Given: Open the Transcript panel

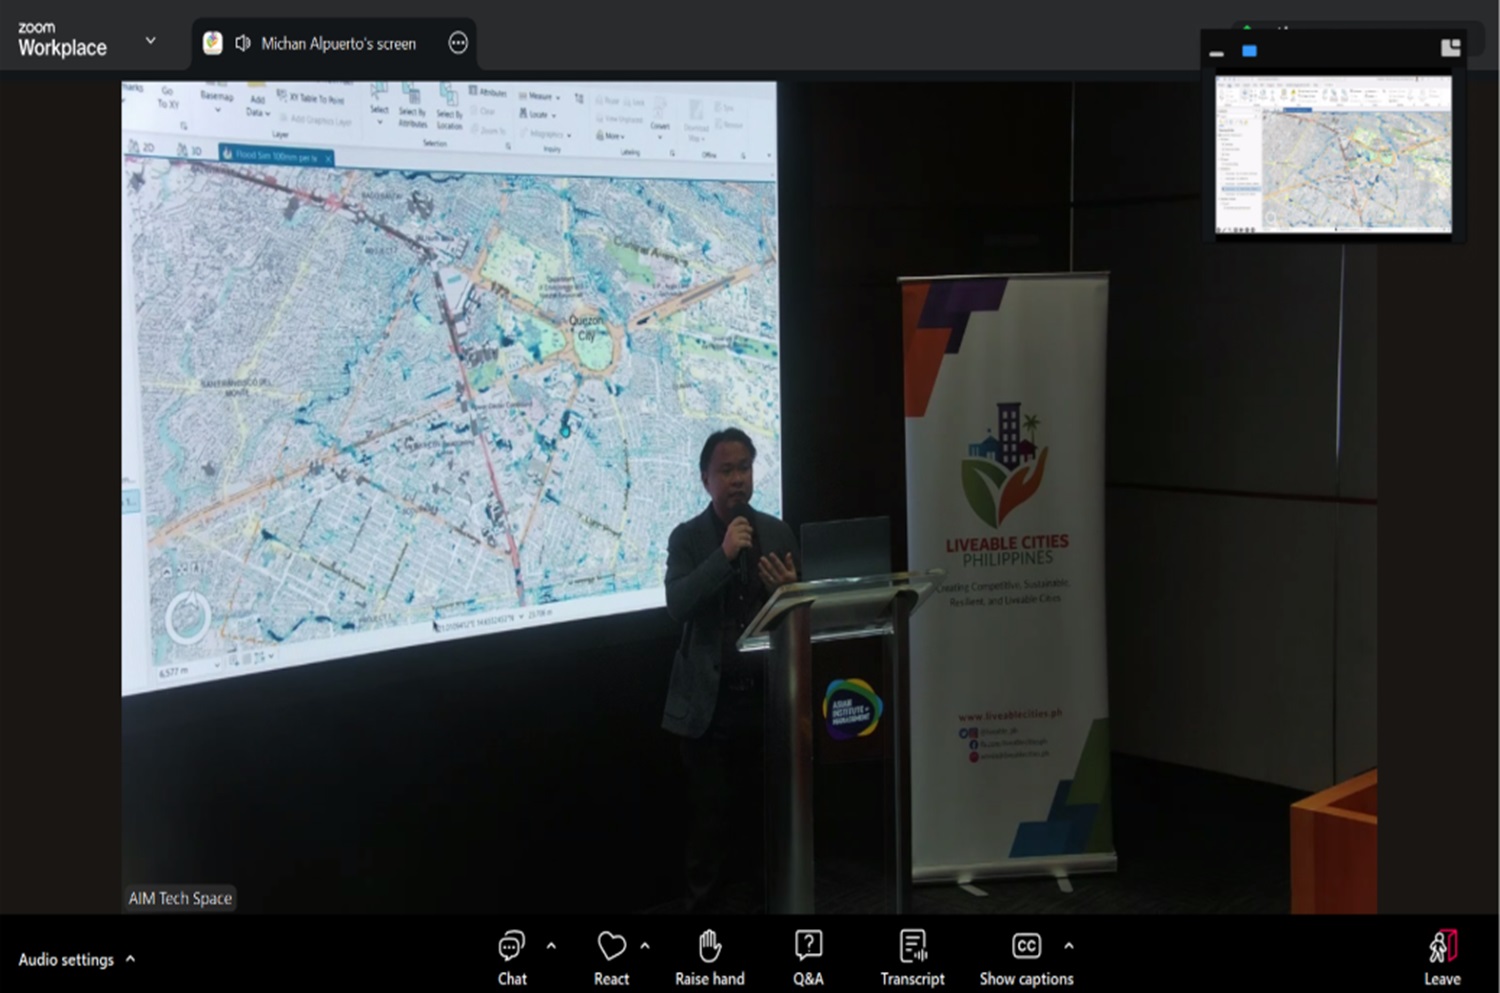Looking at the screenshot, I should 912,957.
